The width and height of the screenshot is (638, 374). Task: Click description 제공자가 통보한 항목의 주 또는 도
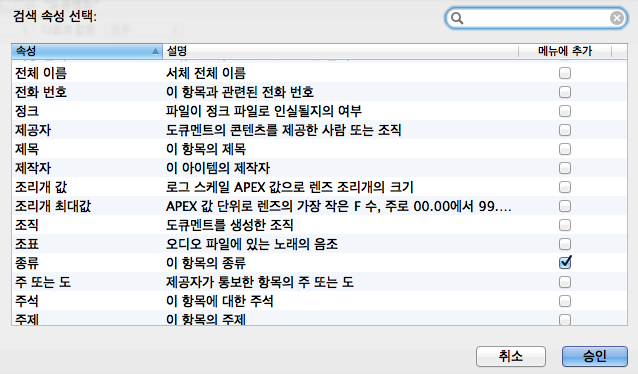coord(260,282)
